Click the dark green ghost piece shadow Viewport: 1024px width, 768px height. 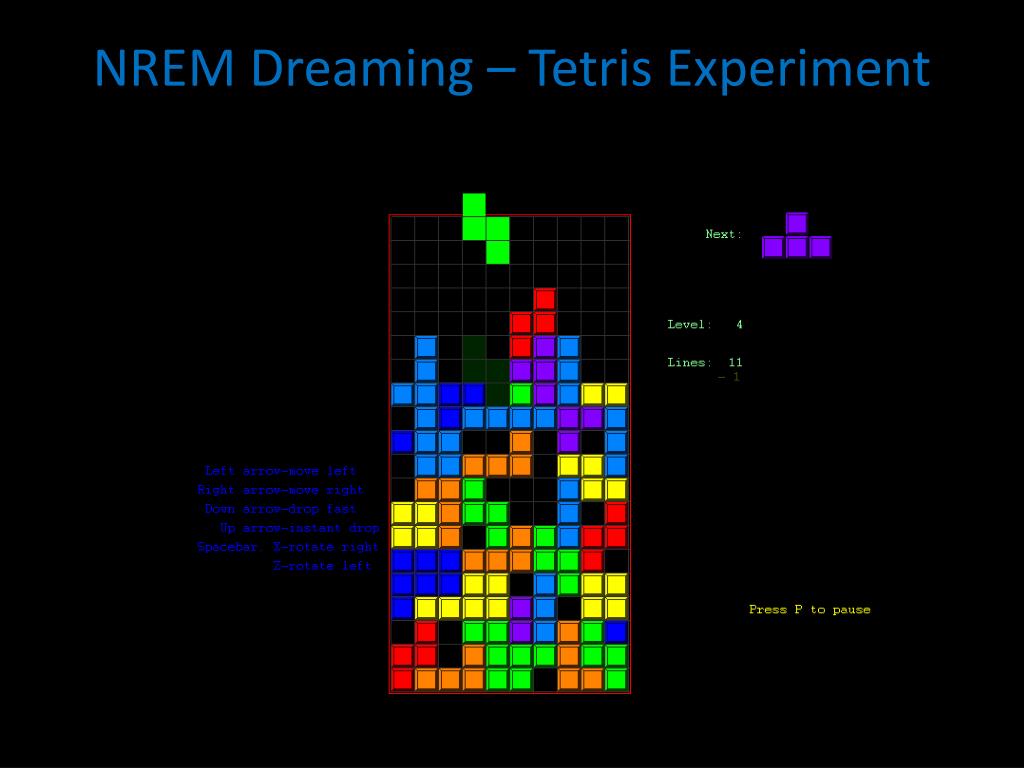(486, 371)
